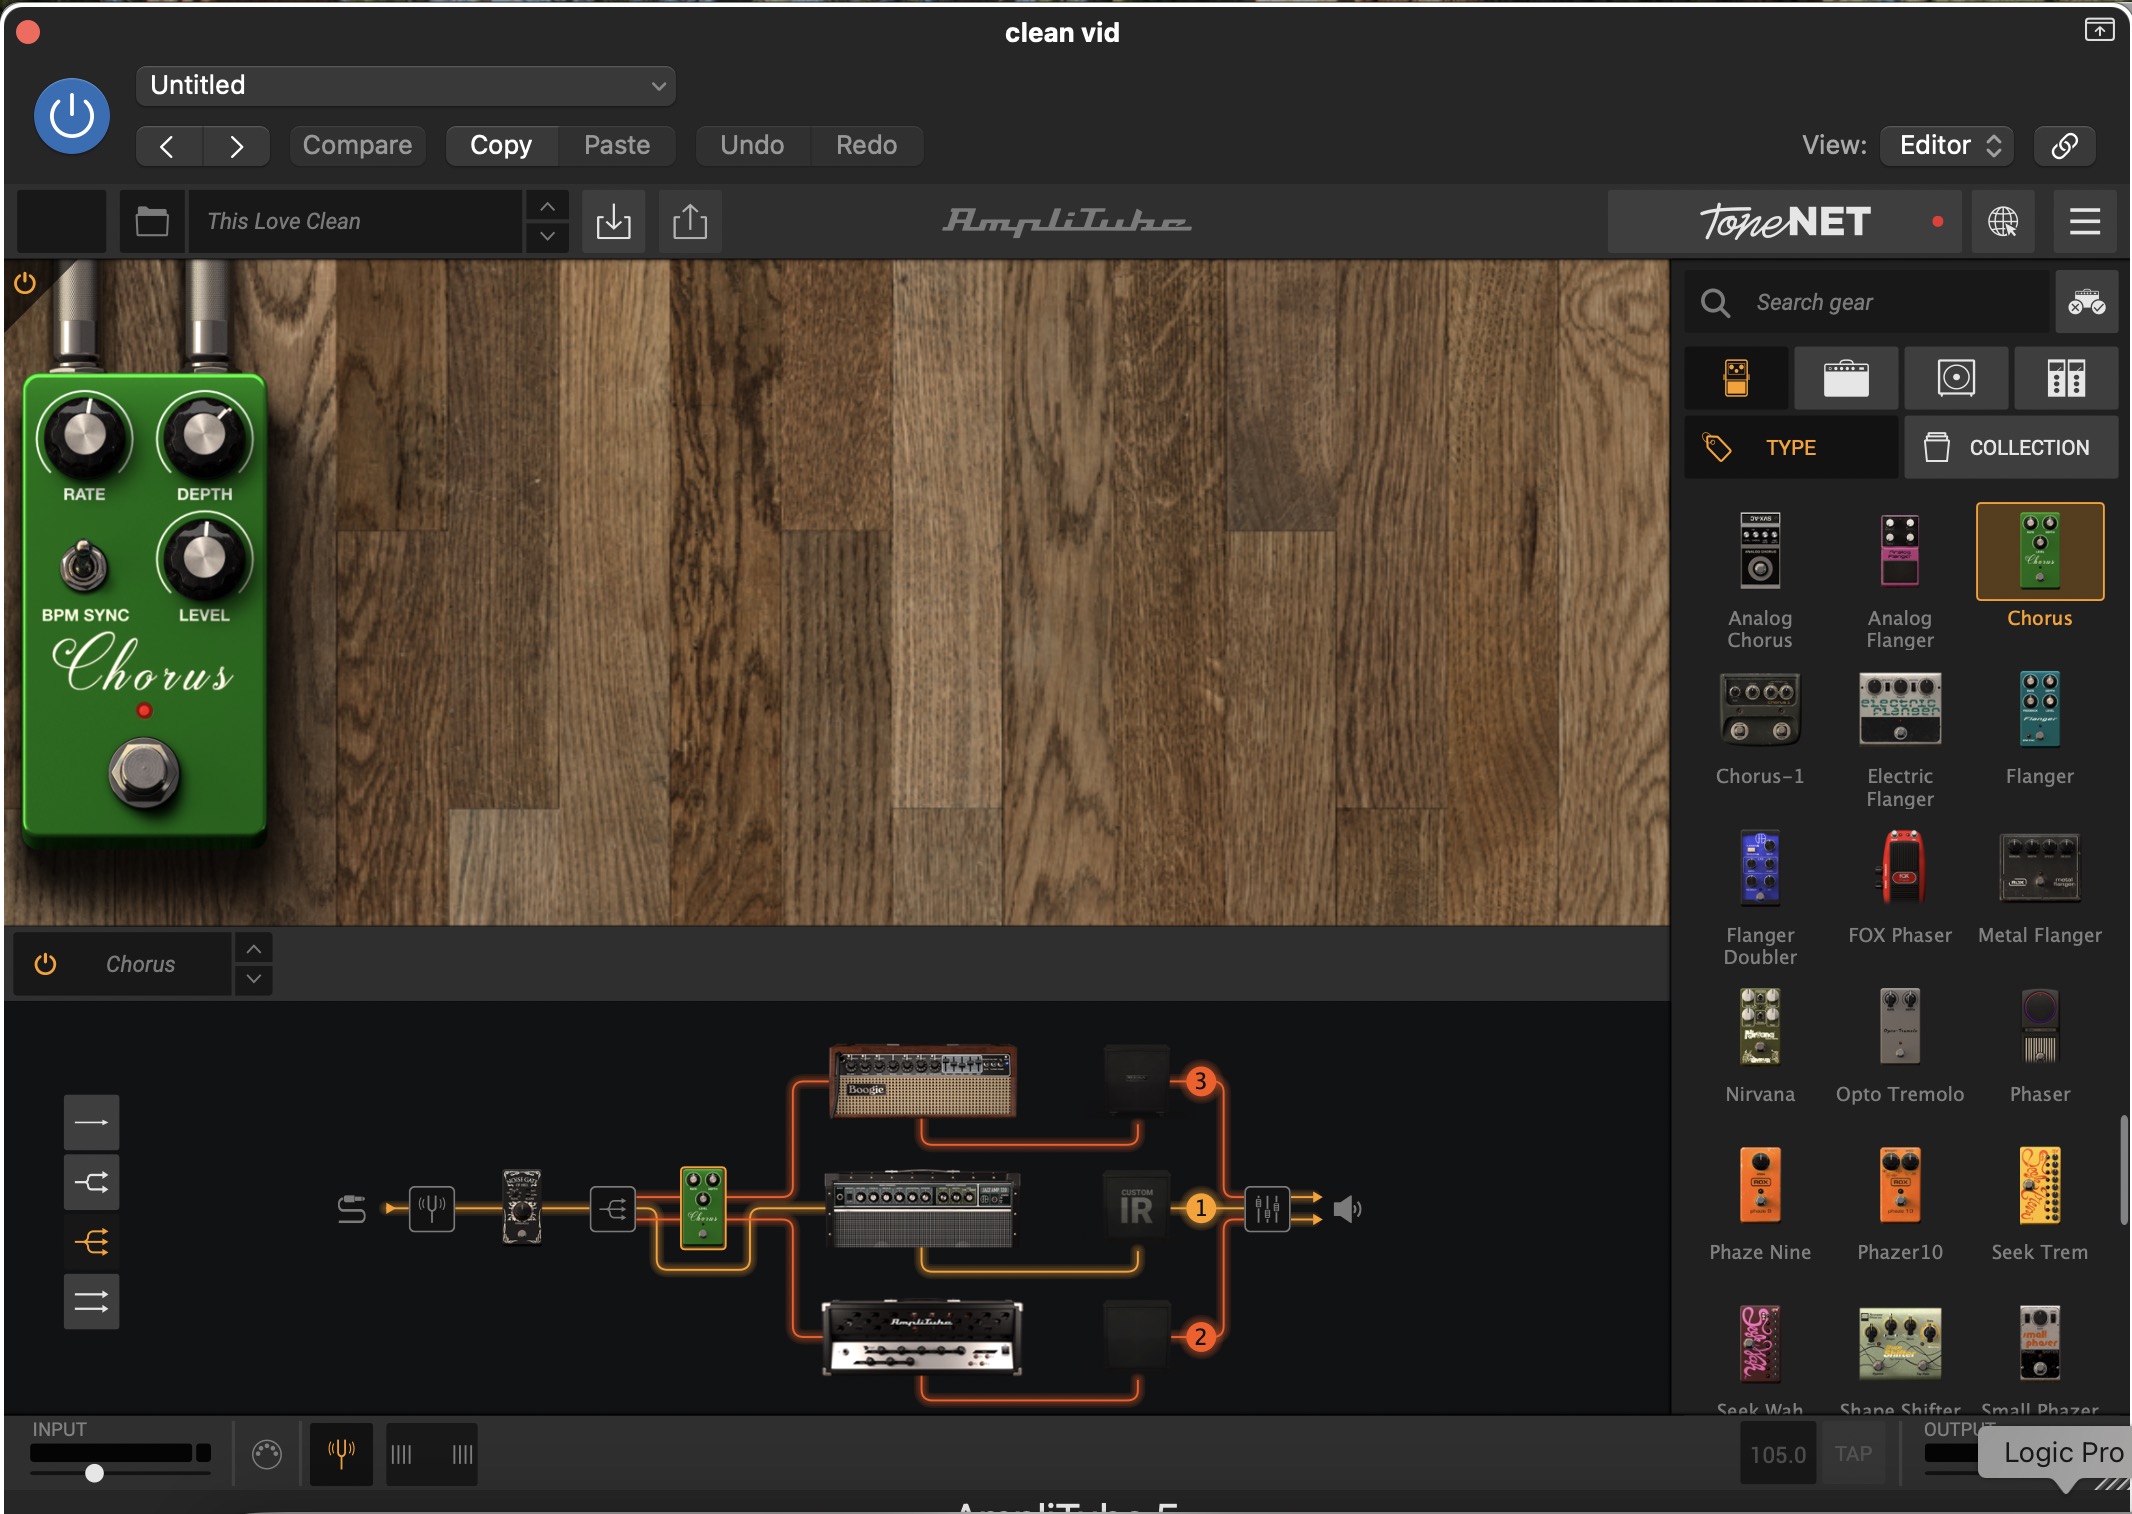Switch to the COLLECTION filter tab
2132x1514 pixels.
click(x=2011, y=447)
